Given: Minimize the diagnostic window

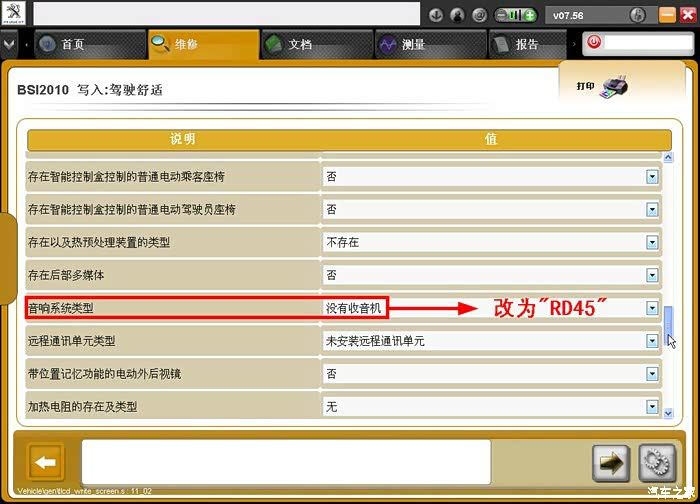Looking at the screenshot, I should click(667, 15).
